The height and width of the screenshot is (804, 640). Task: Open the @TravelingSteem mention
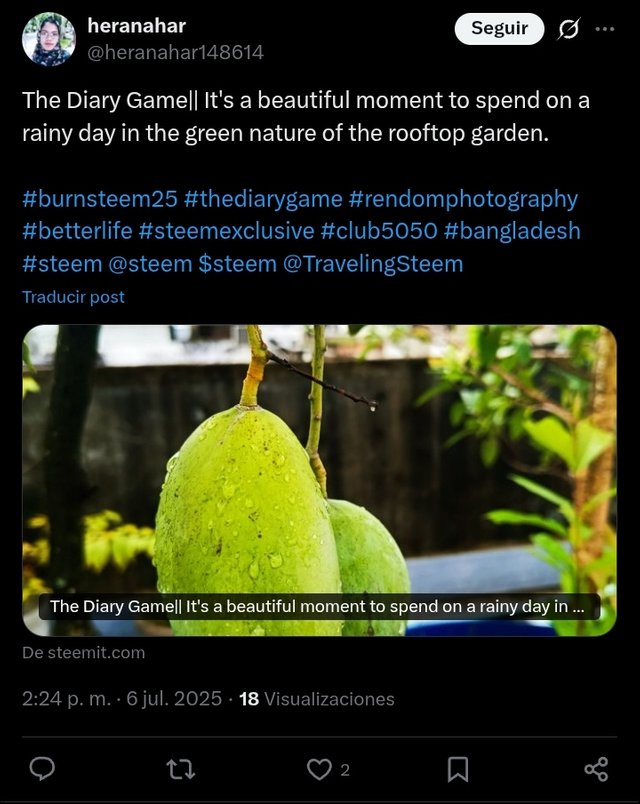point(373,264)
